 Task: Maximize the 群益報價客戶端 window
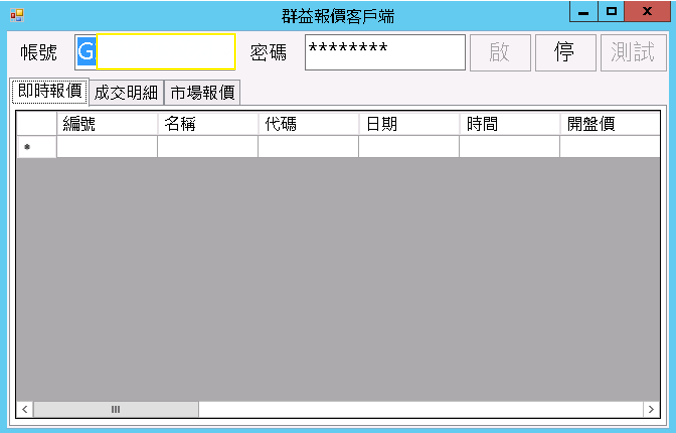click(611, 12)
